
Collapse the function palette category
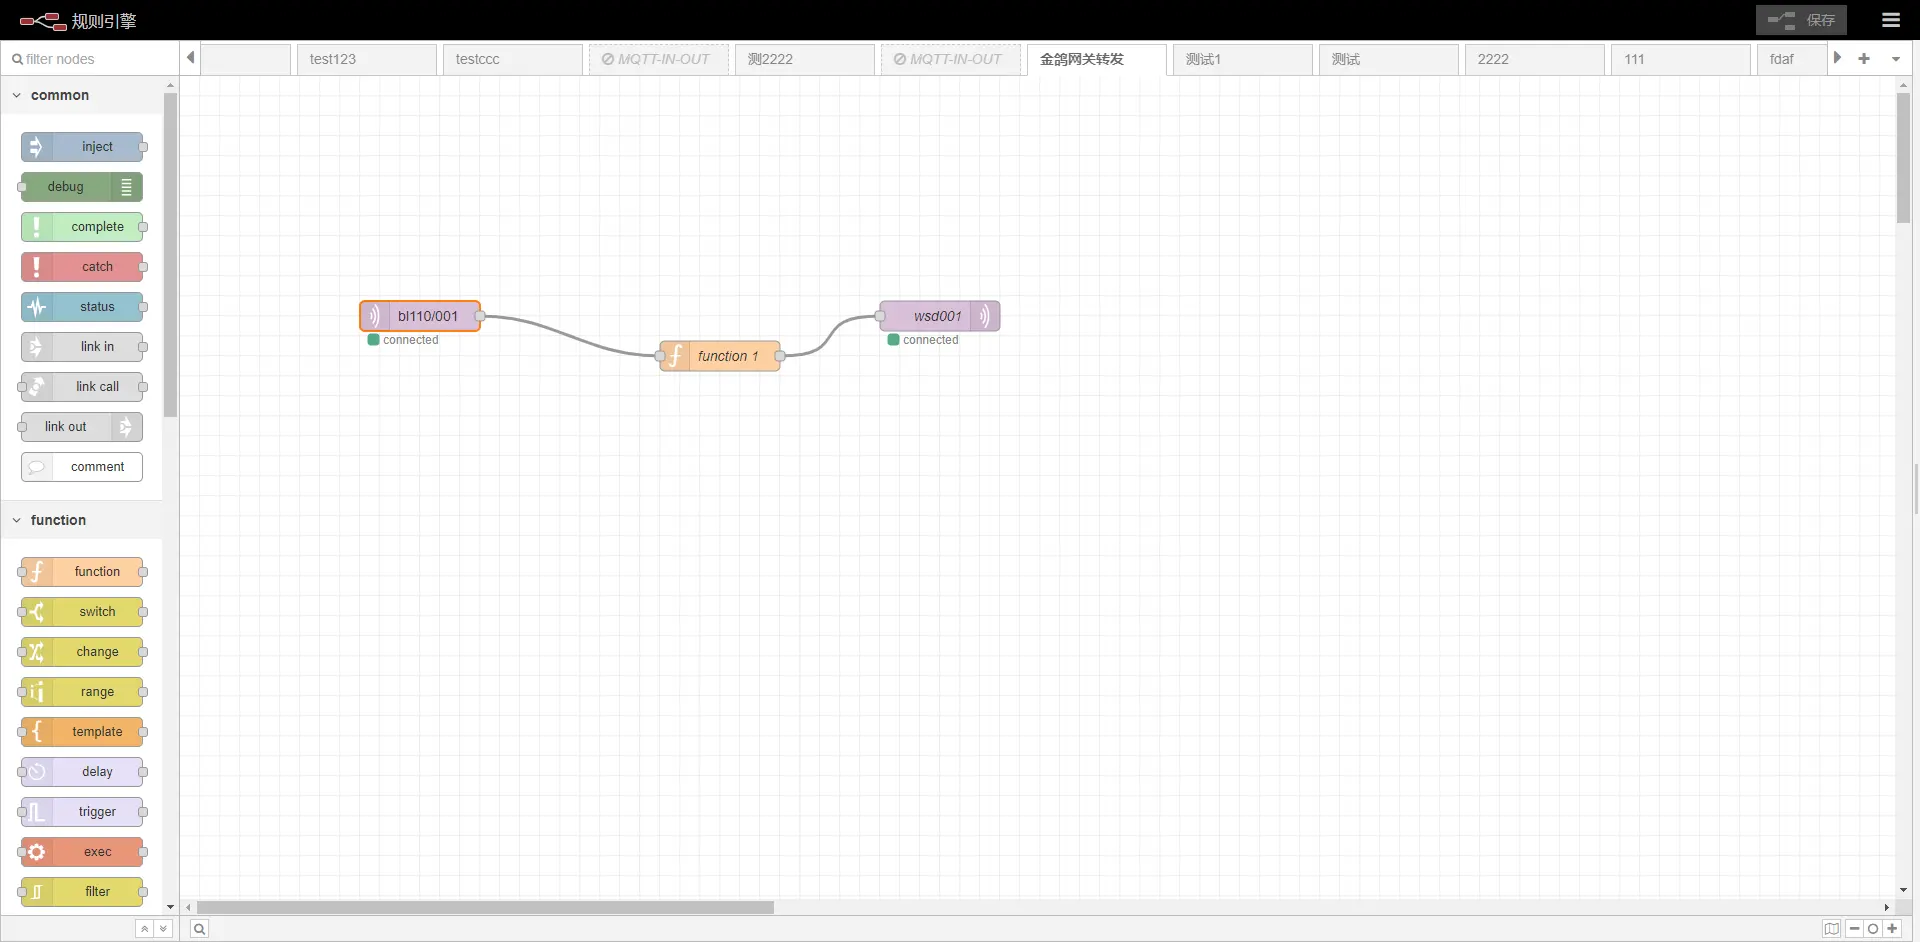(17, 521)
